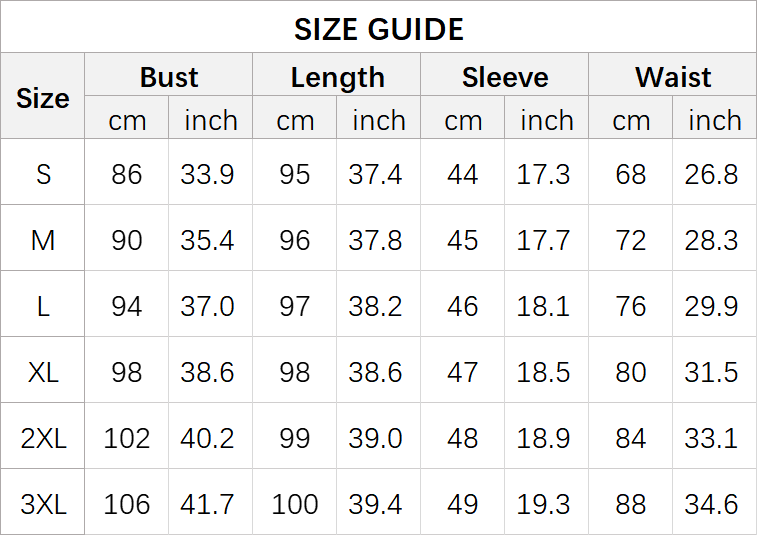Select the M size row label
The height and width of the screenshot is (535, 757).
coord(43,241)
